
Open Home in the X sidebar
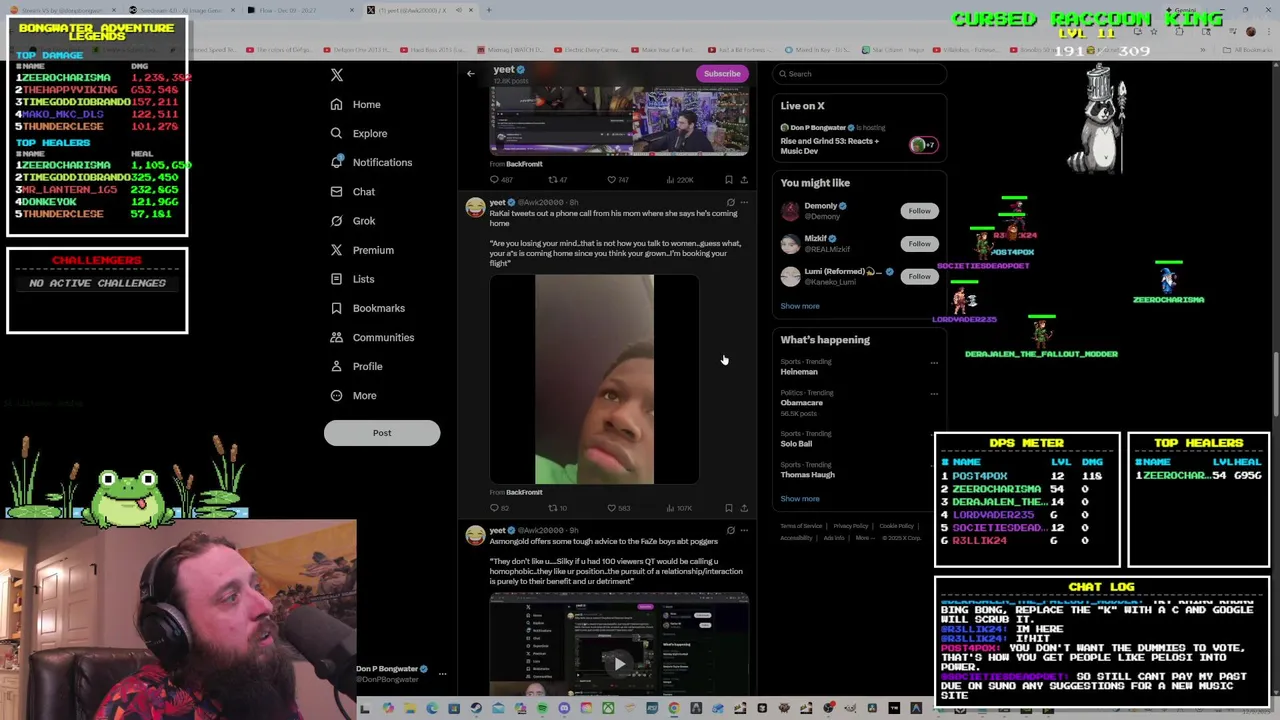(x=356, y=104)
